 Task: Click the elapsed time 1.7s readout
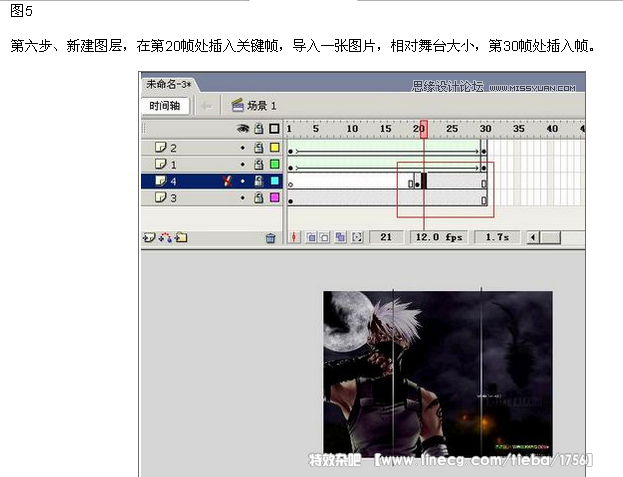pyautogui.click(x=497, y=237)
